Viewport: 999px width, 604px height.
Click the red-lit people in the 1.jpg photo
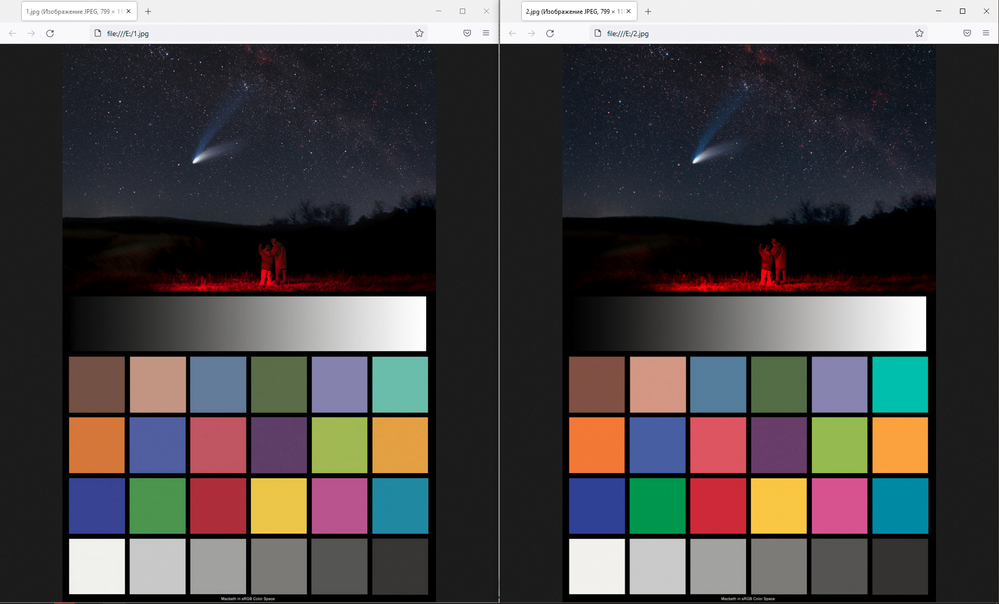[273, 262]
